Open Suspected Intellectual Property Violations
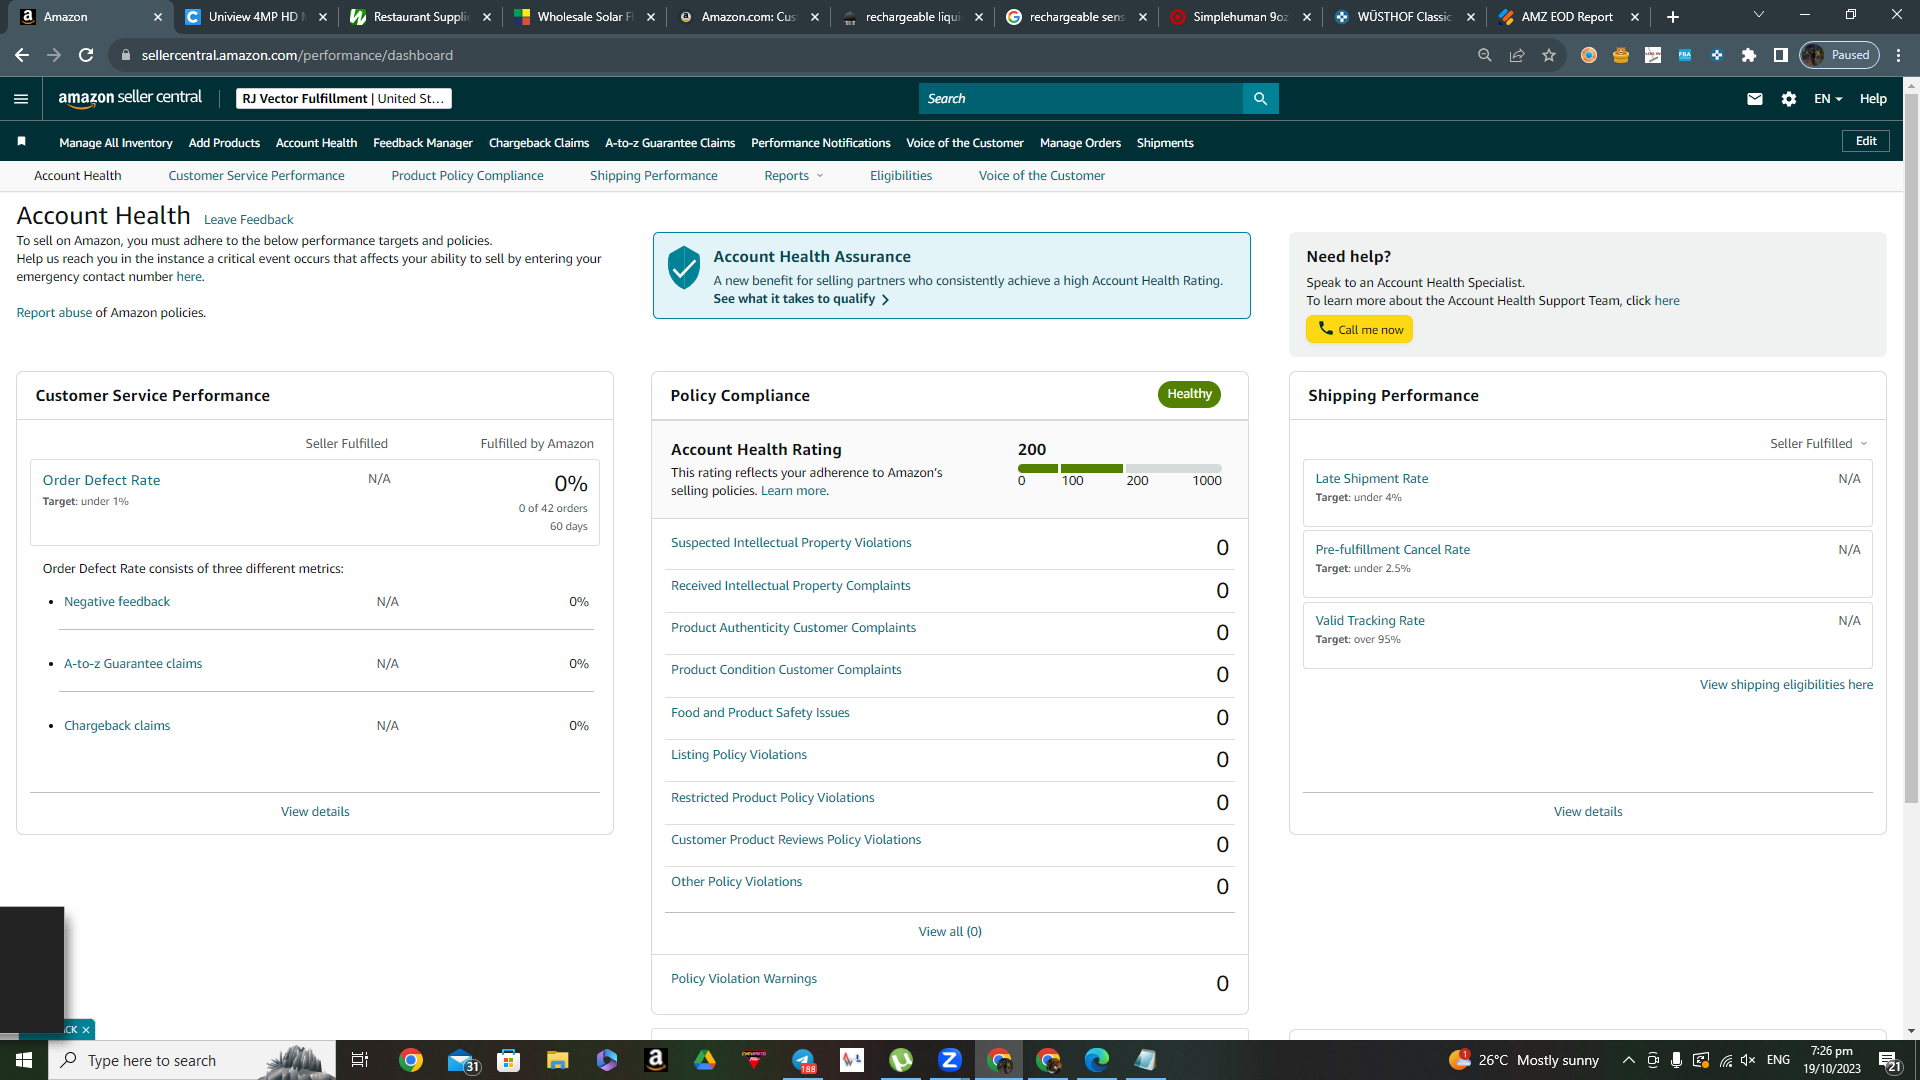The width and height of the screenshot is (1920, 1080). [791, 542]
